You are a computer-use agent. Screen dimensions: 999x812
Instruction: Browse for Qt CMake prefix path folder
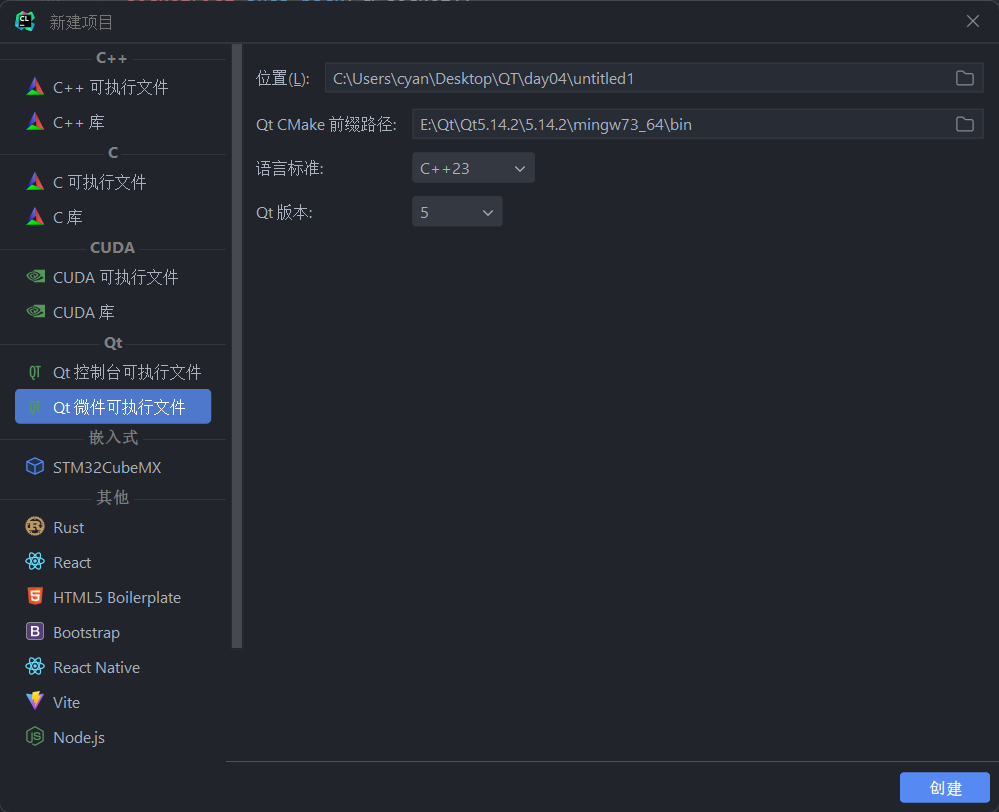coord(964,124)
